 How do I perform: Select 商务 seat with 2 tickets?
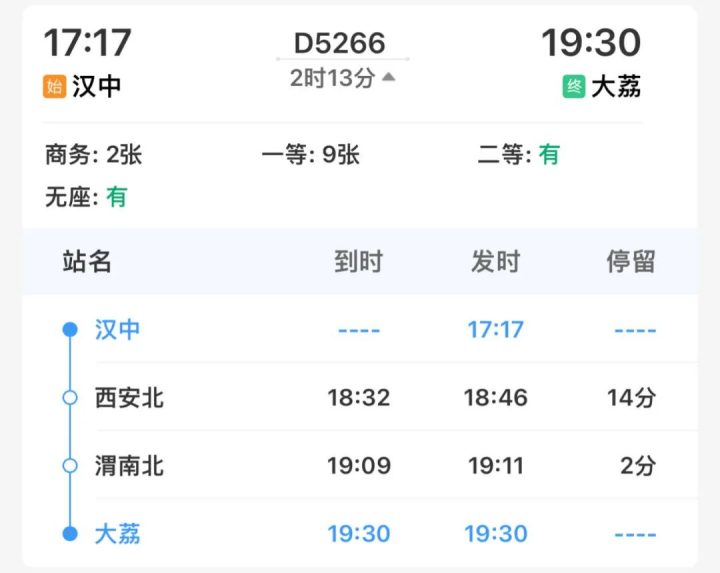(94, 155)
